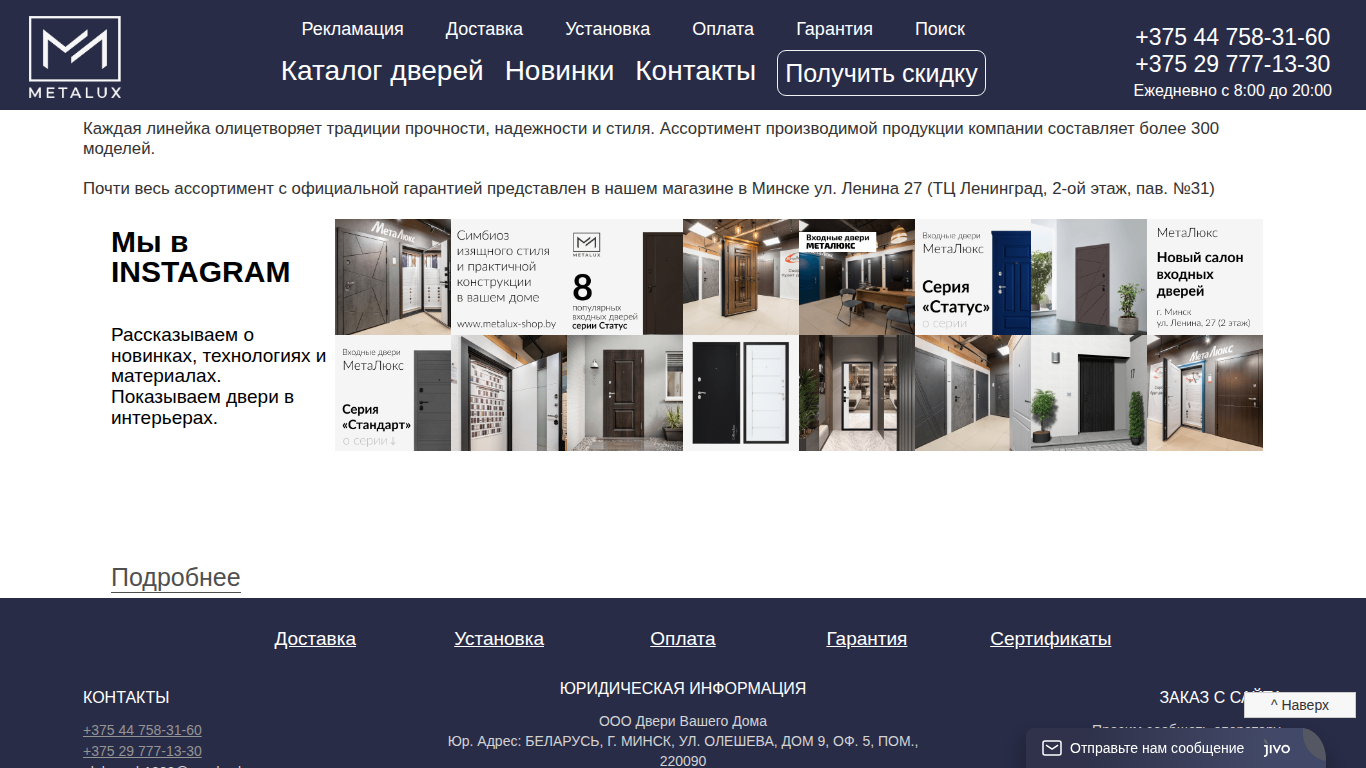The width and height of the screenshot is (1366, 768).
Task: Open Гарантия in the header menu
Action: (x=834, y=29)
